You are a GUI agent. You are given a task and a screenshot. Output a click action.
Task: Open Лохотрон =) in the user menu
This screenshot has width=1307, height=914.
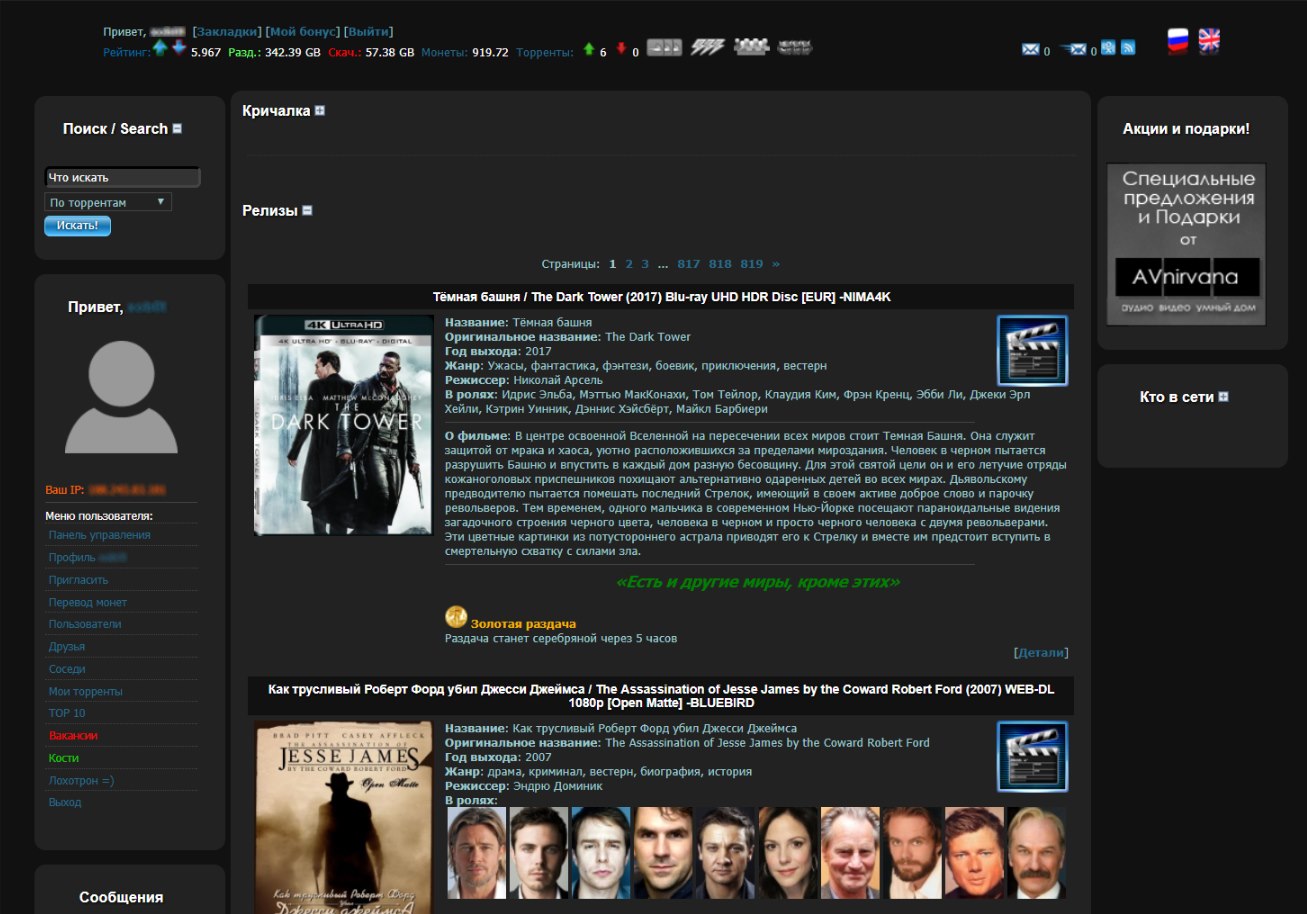[x=81, y=780]
